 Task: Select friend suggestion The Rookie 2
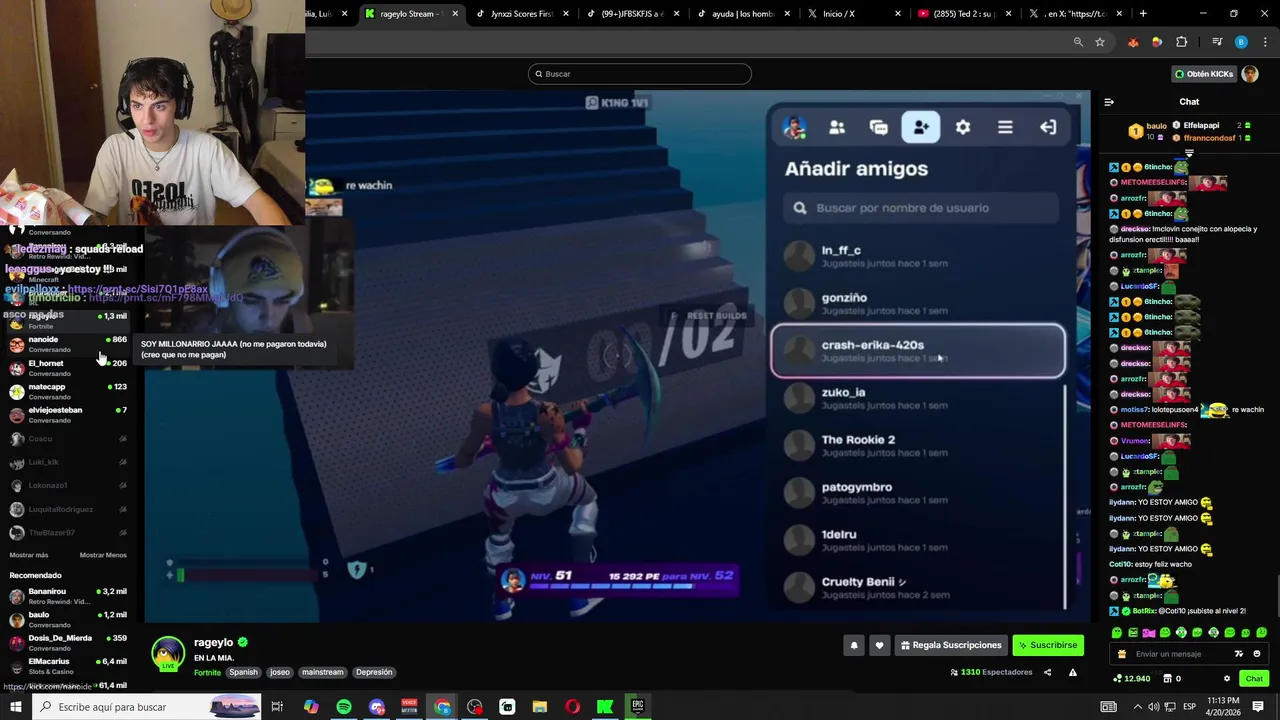[x=918, y=445]
